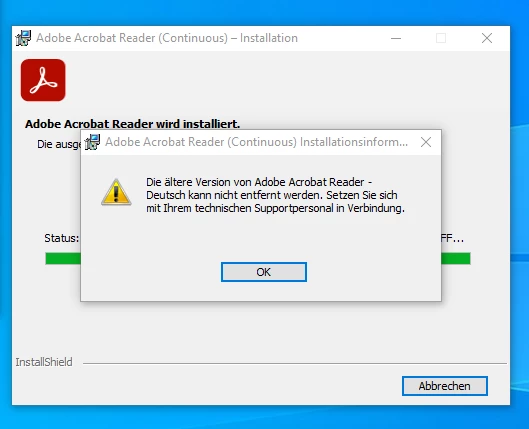Click the "Adobe Acrobat Reader wird installiert" heading

tap(133, 124)
